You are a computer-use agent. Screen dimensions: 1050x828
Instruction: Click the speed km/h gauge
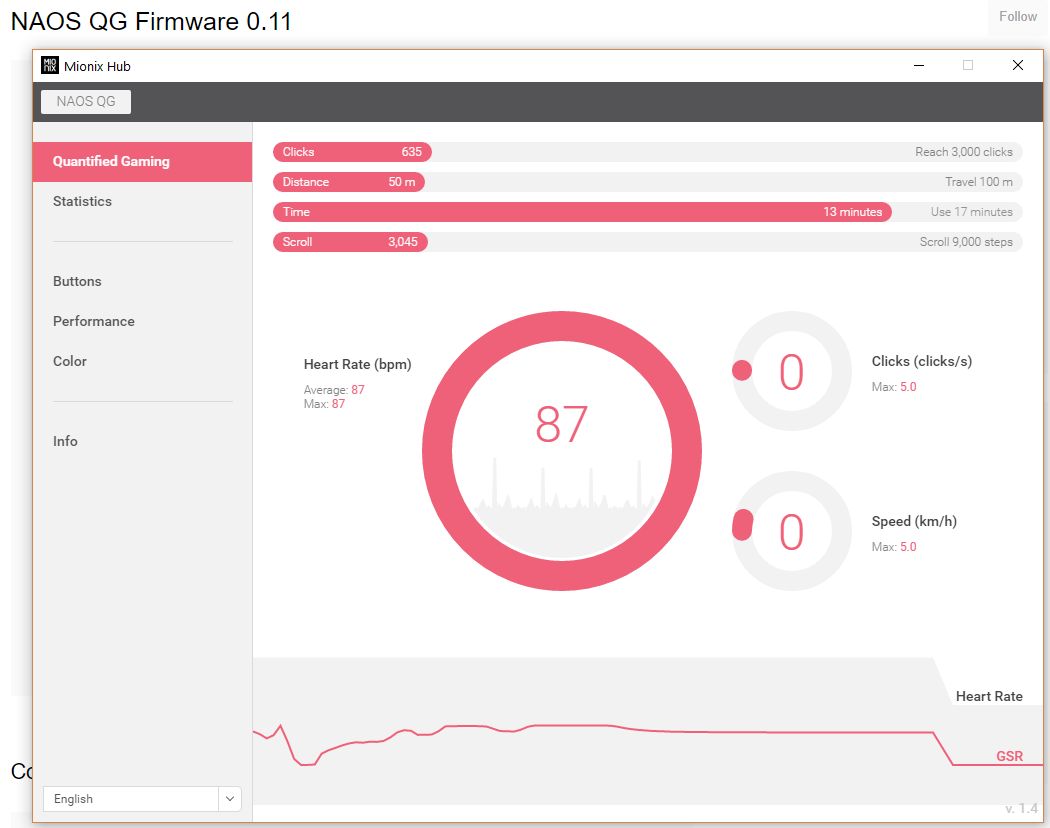click(792, 531)
